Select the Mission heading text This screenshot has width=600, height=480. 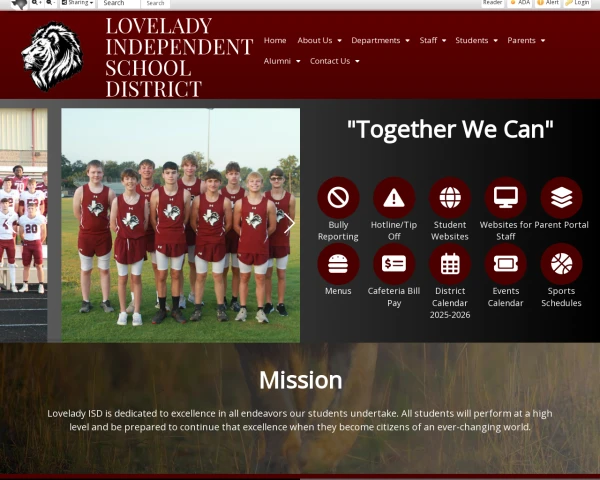coord(301,380)
